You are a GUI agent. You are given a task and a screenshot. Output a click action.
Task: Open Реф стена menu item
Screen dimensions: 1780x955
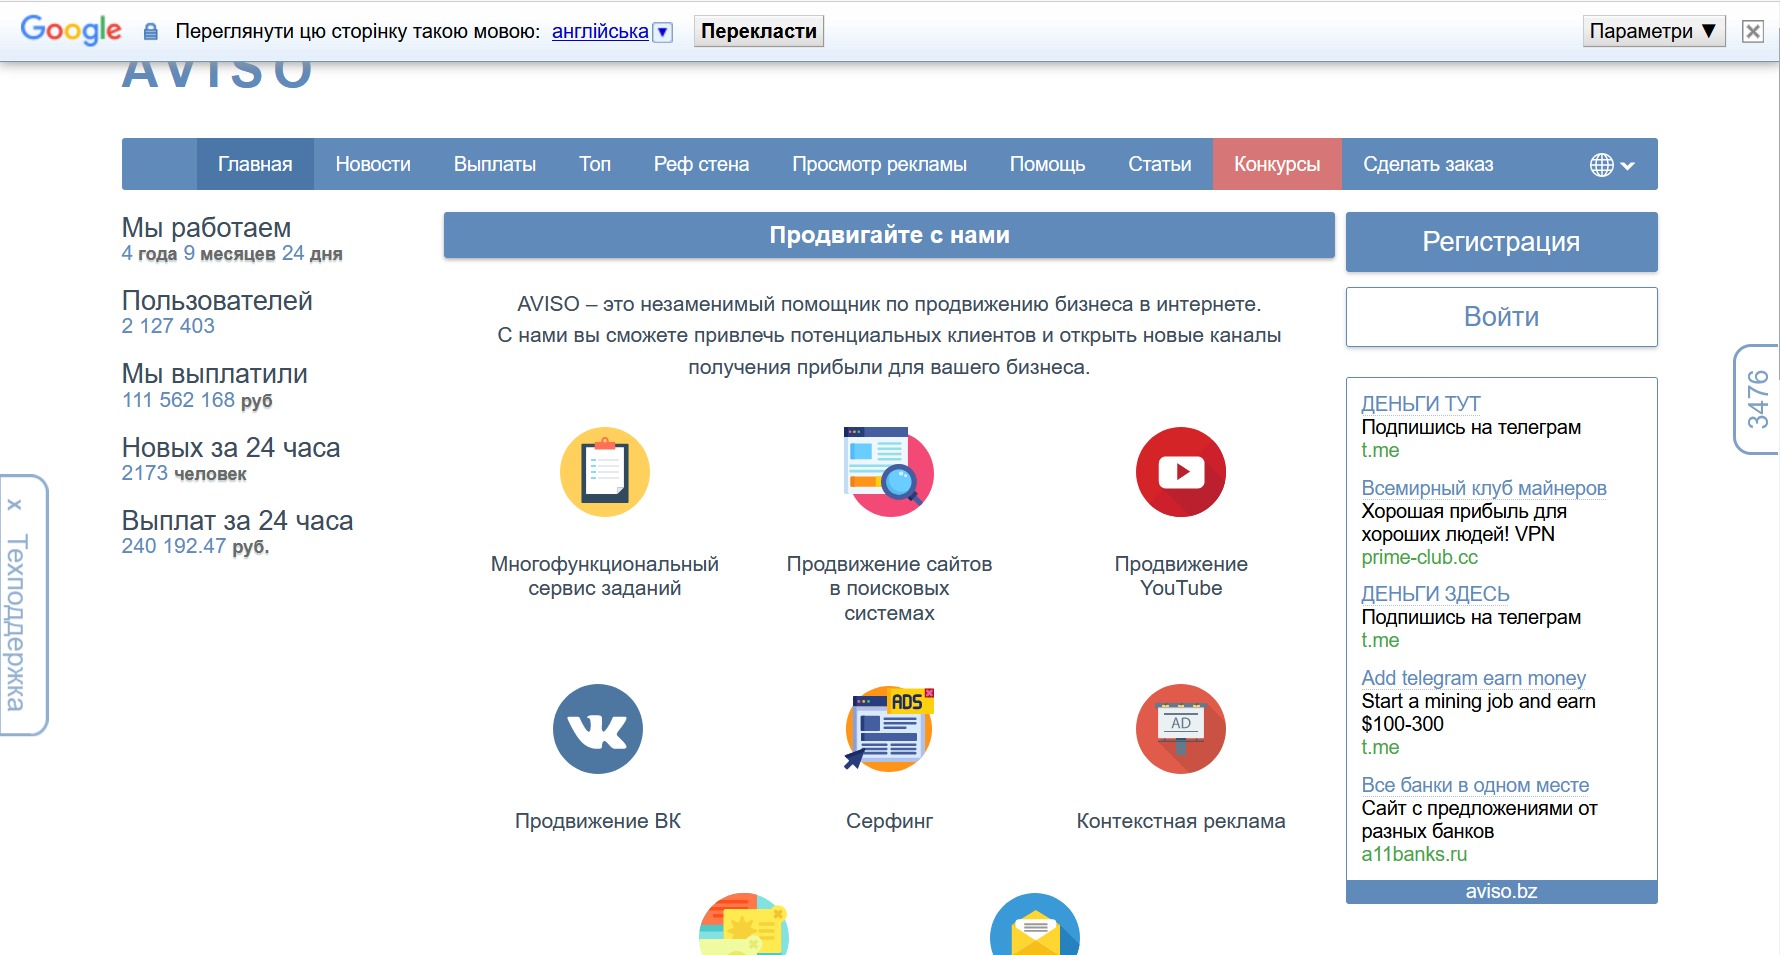[701, 164]
